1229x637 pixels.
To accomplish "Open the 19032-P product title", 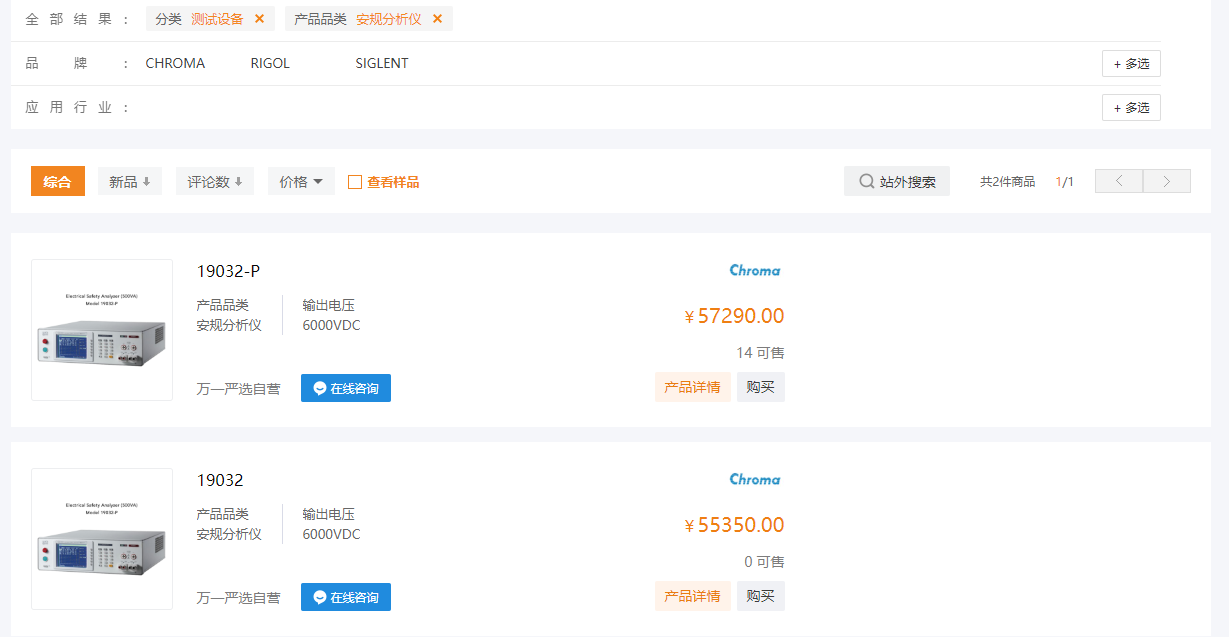I will click(x=228, y=271).
